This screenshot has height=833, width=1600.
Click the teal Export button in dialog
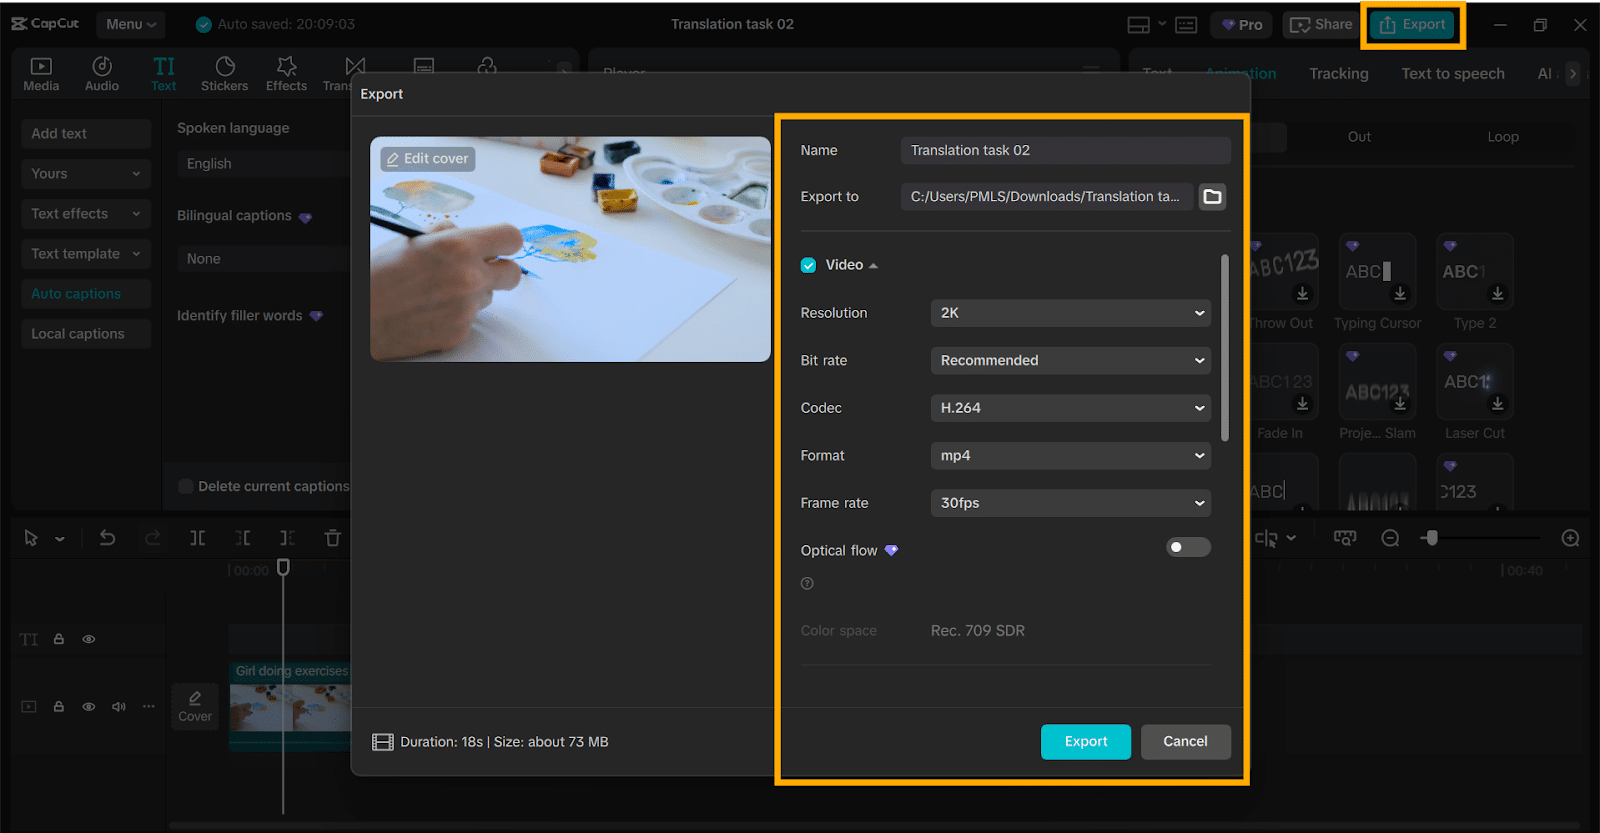point(1086,742)
